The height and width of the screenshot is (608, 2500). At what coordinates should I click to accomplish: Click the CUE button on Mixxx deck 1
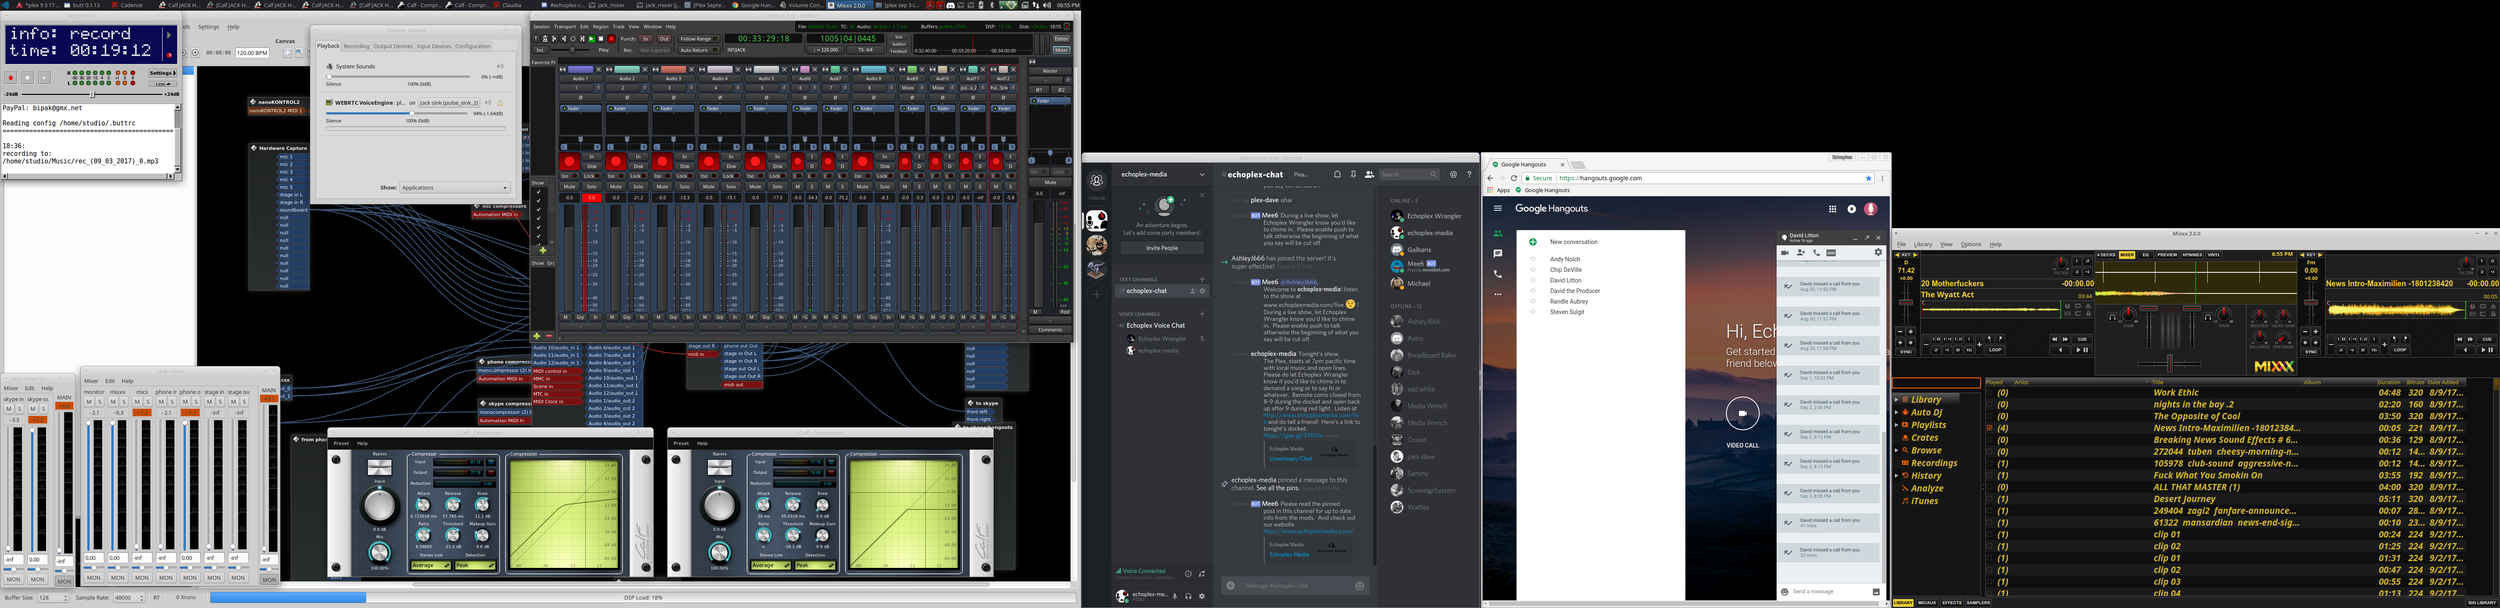pos(2082,339)
